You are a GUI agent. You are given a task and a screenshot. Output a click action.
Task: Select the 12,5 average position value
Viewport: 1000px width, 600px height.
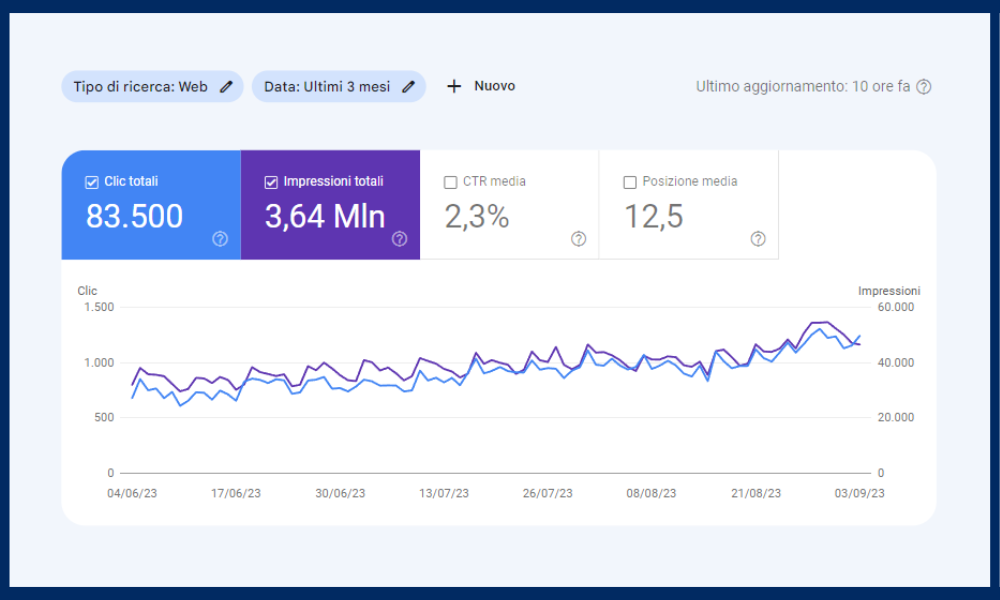[x=654, y=216]
